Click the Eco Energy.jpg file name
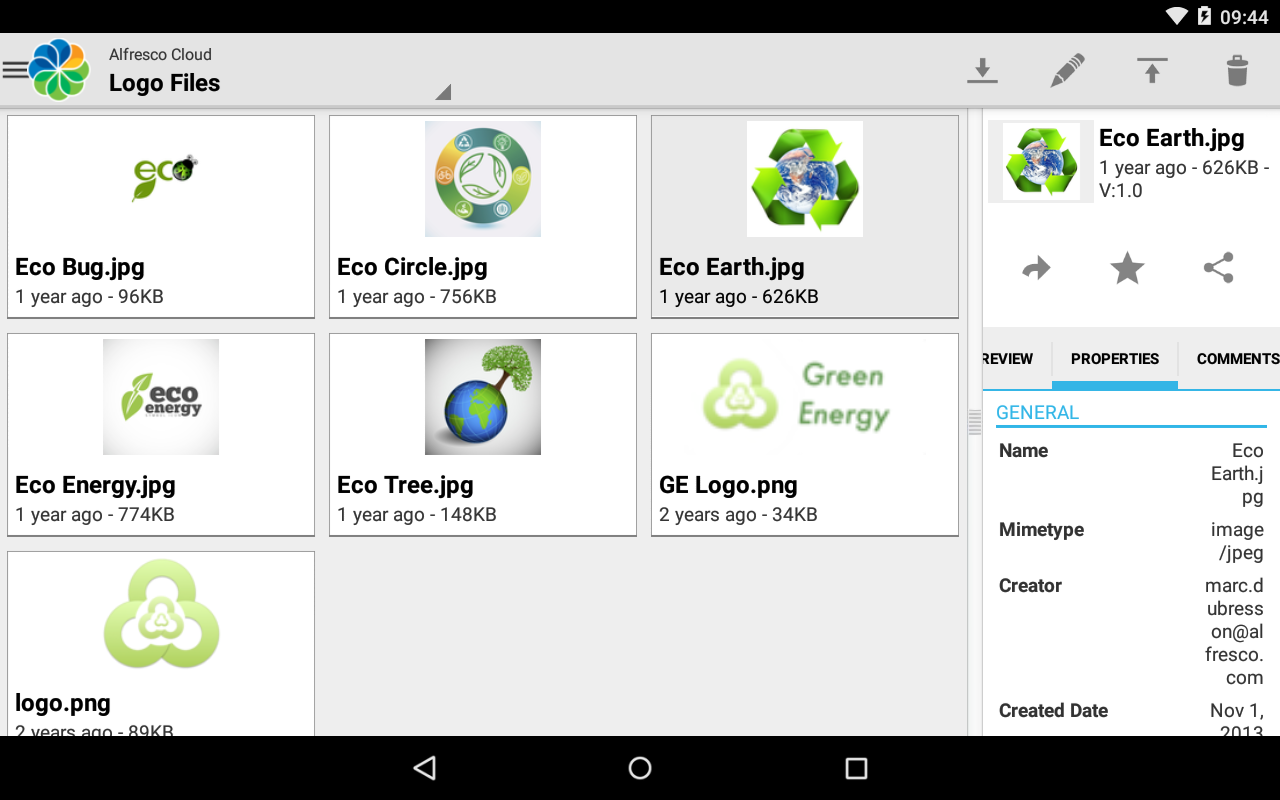Screen dimensions: 1280x800 coord(95,485)
